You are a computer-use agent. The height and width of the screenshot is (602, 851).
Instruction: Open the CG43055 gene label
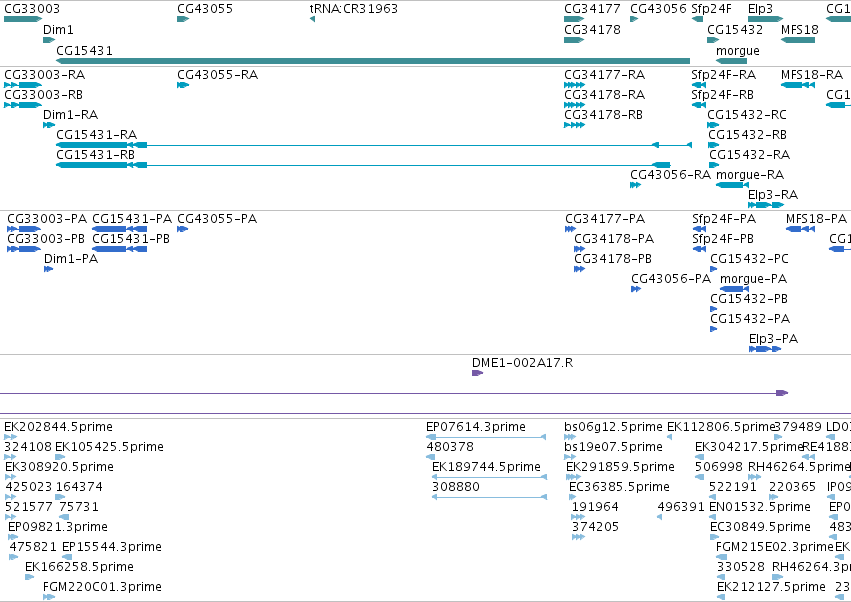(205, 9)
